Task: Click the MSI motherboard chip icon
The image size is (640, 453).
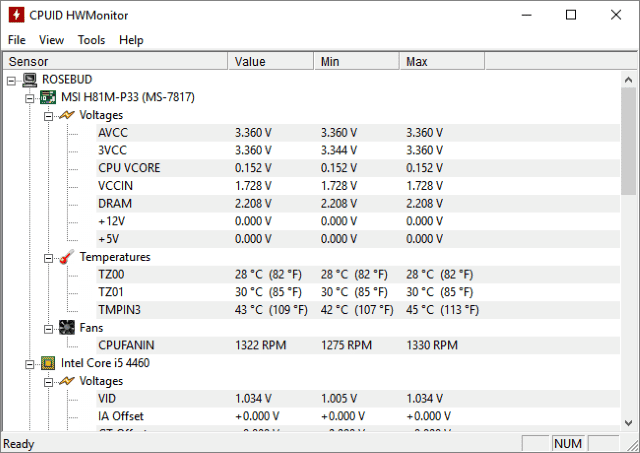Action: 47,97
